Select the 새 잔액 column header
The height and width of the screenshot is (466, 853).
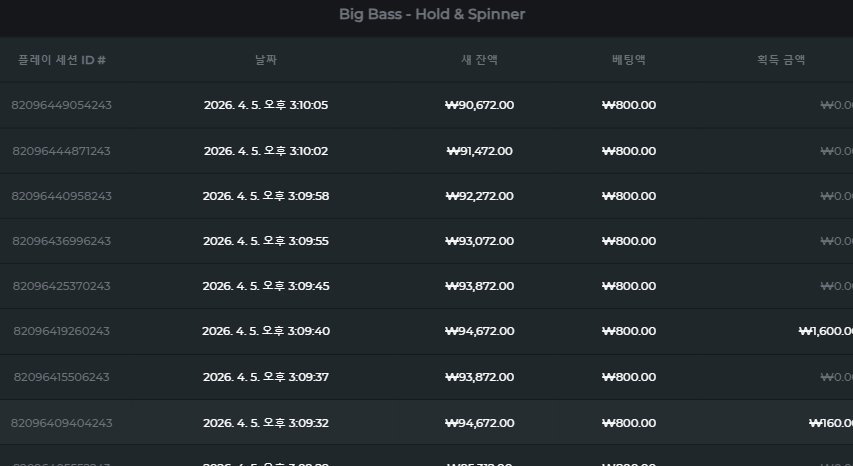click(x=479, y=60)
